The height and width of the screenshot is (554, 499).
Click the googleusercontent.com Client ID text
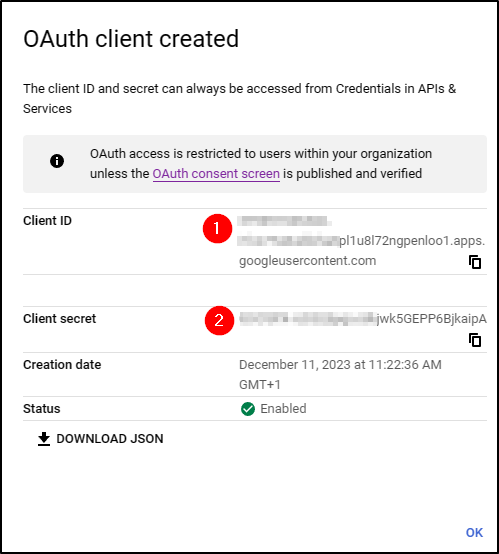click(x=307, y=261)
